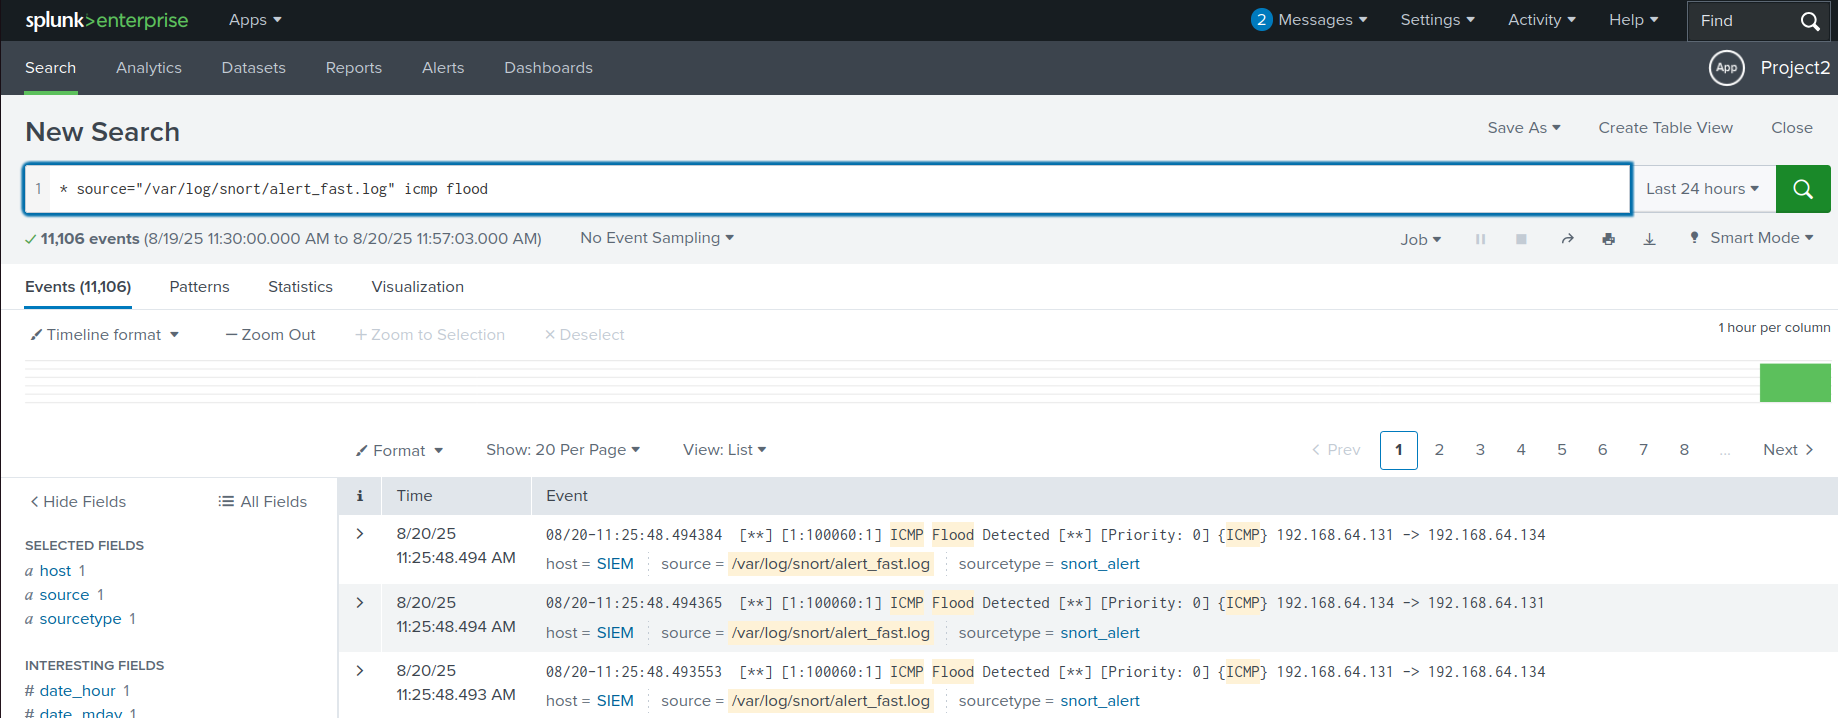Open View: List dropdown
1838x718 pixels.
click(x=725, y=450)
